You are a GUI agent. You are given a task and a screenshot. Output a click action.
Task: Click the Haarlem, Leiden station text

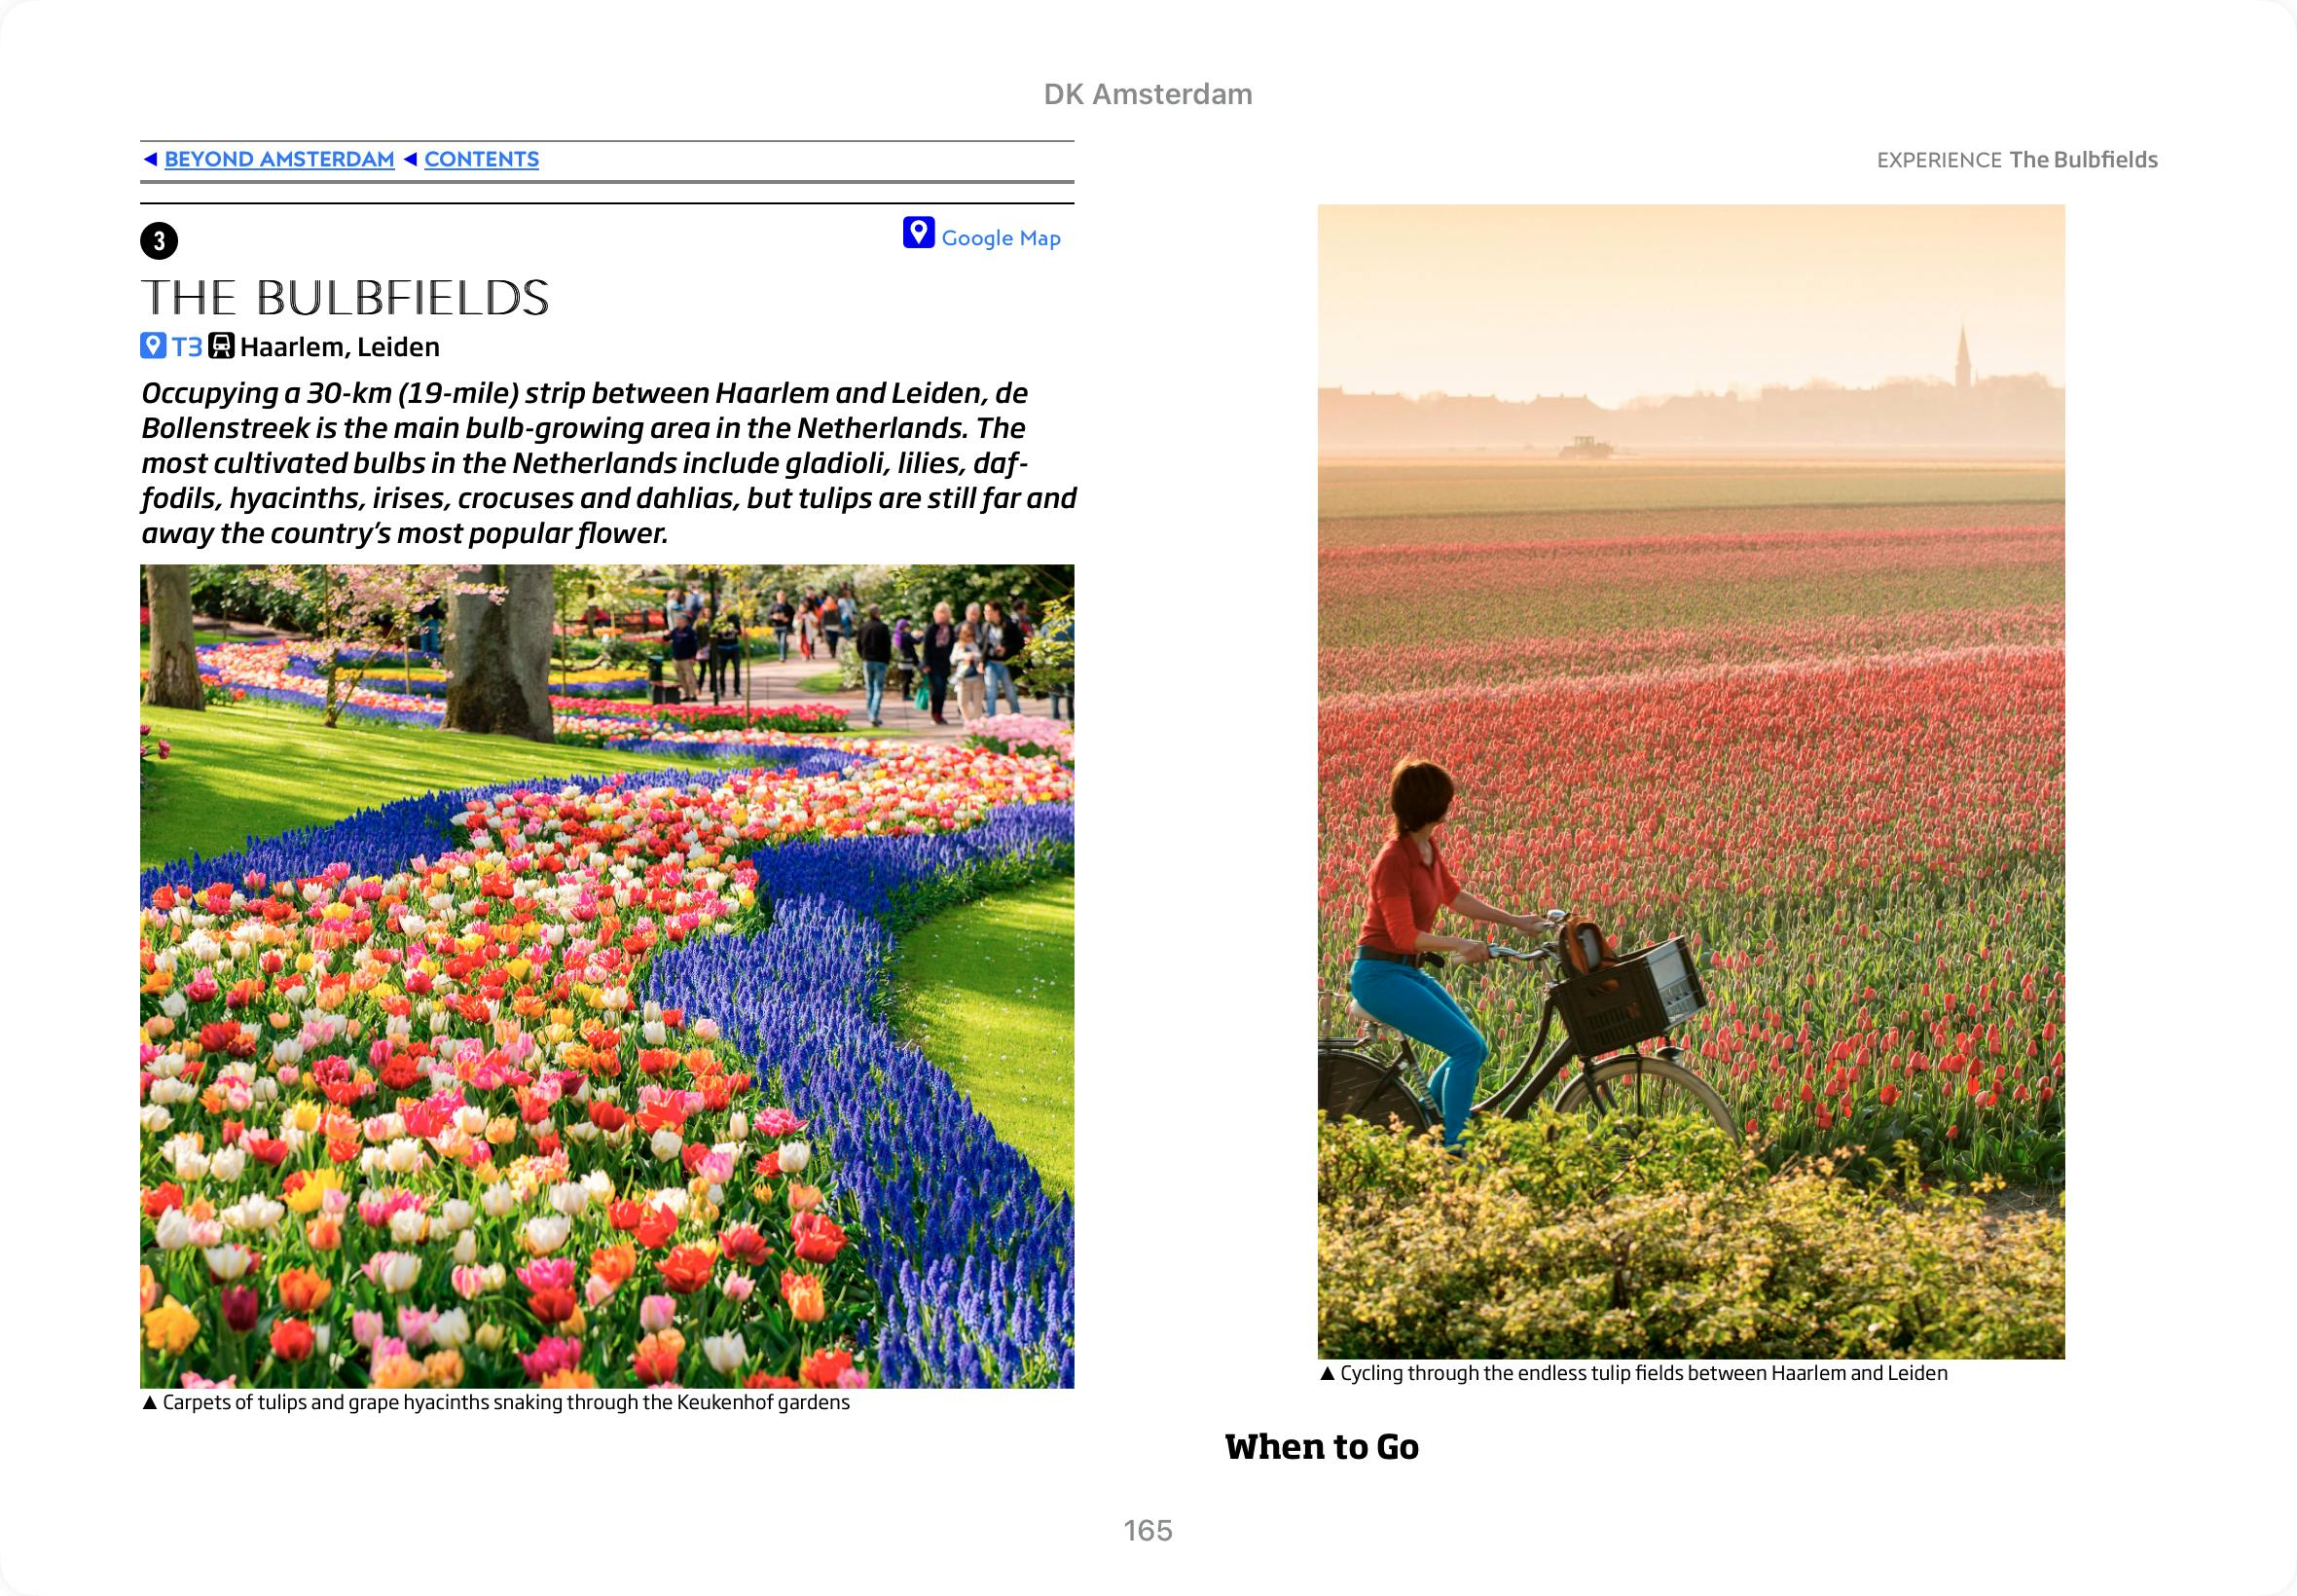point(340,347)
